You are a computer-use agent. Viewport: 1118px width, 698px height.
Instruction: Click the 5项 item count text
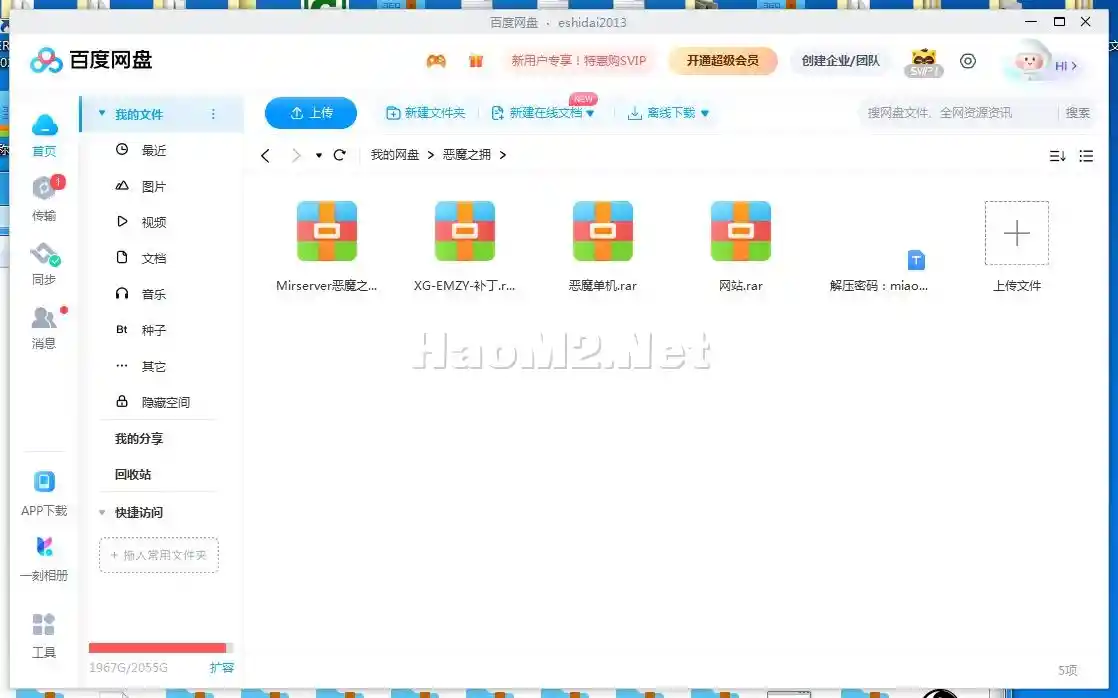pos(1067,670)
